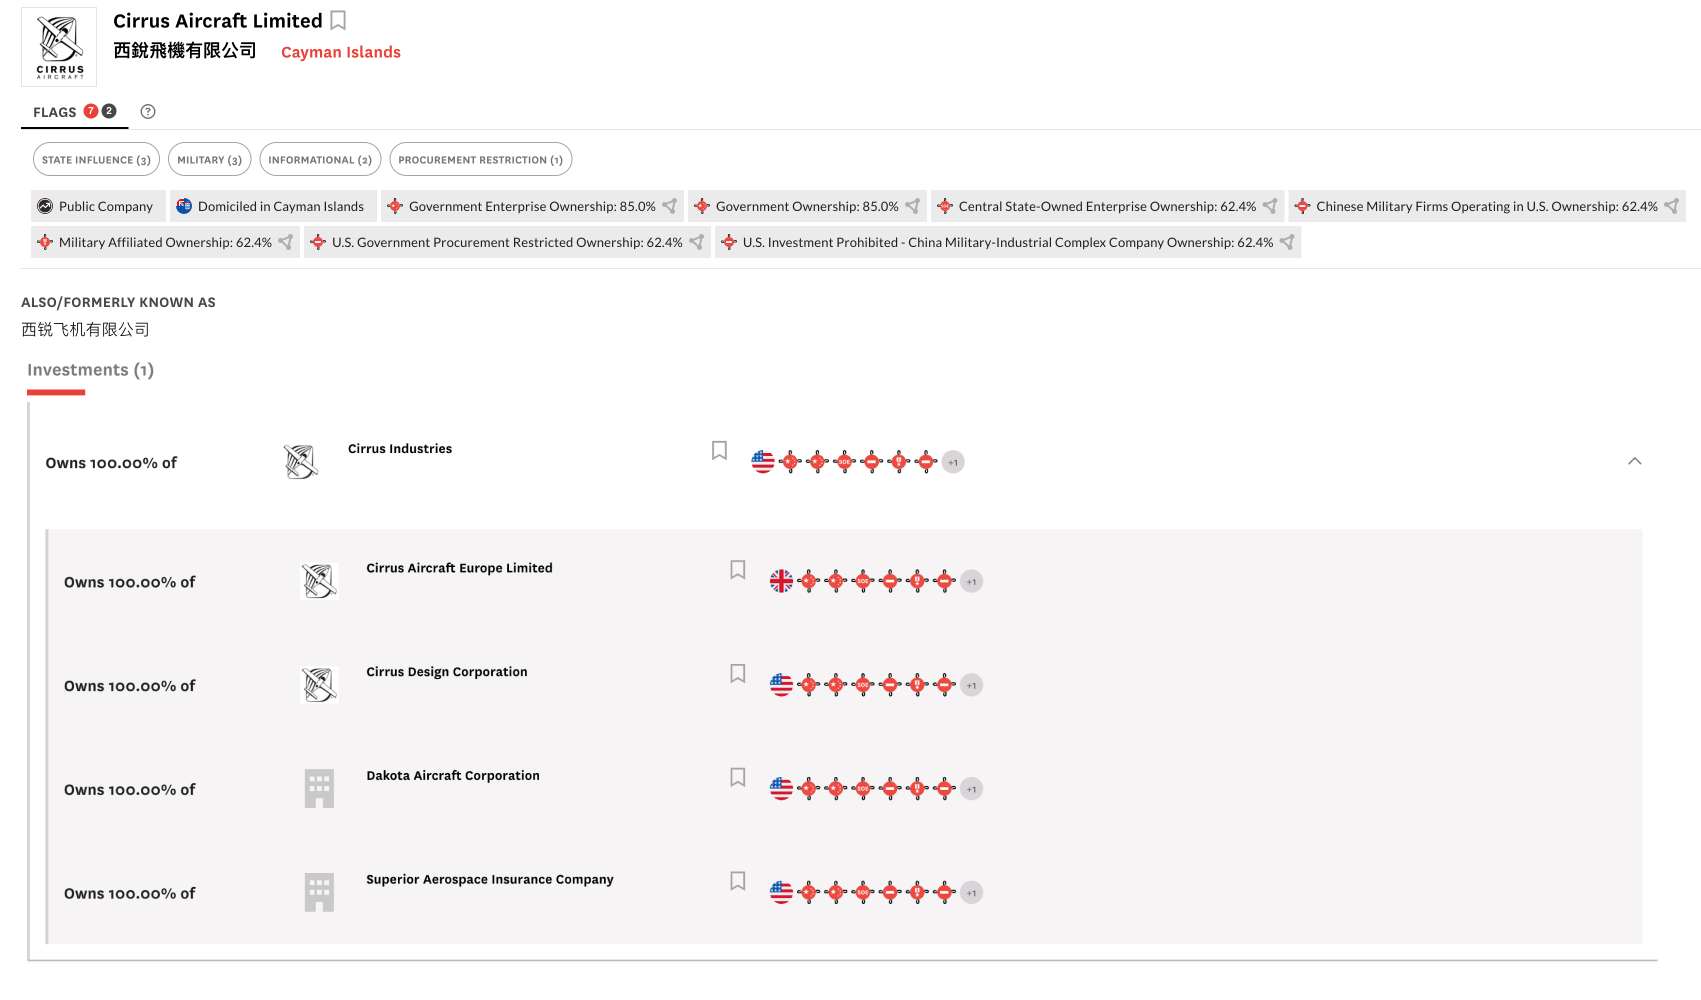
Task: Click Cirrus Aircraft Europe Limited logo
Action: click(x=319, y=581)
